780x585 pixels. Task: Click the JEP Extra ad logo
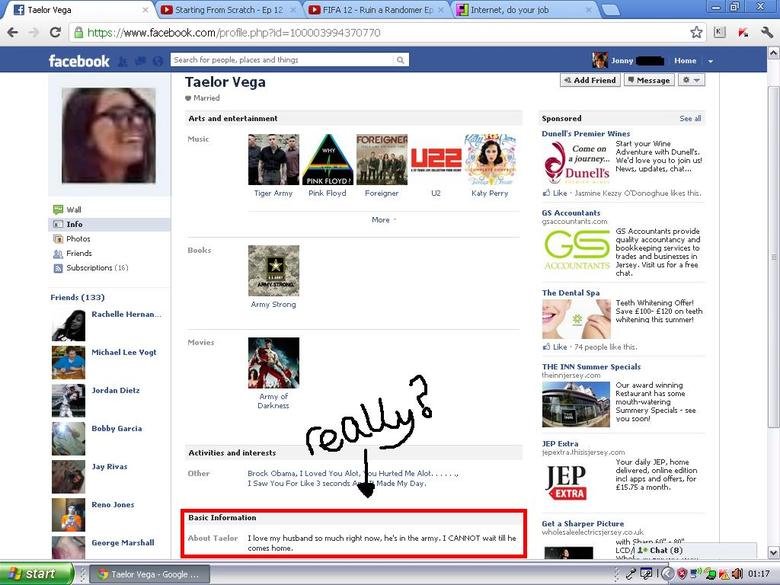click(566, 482)
